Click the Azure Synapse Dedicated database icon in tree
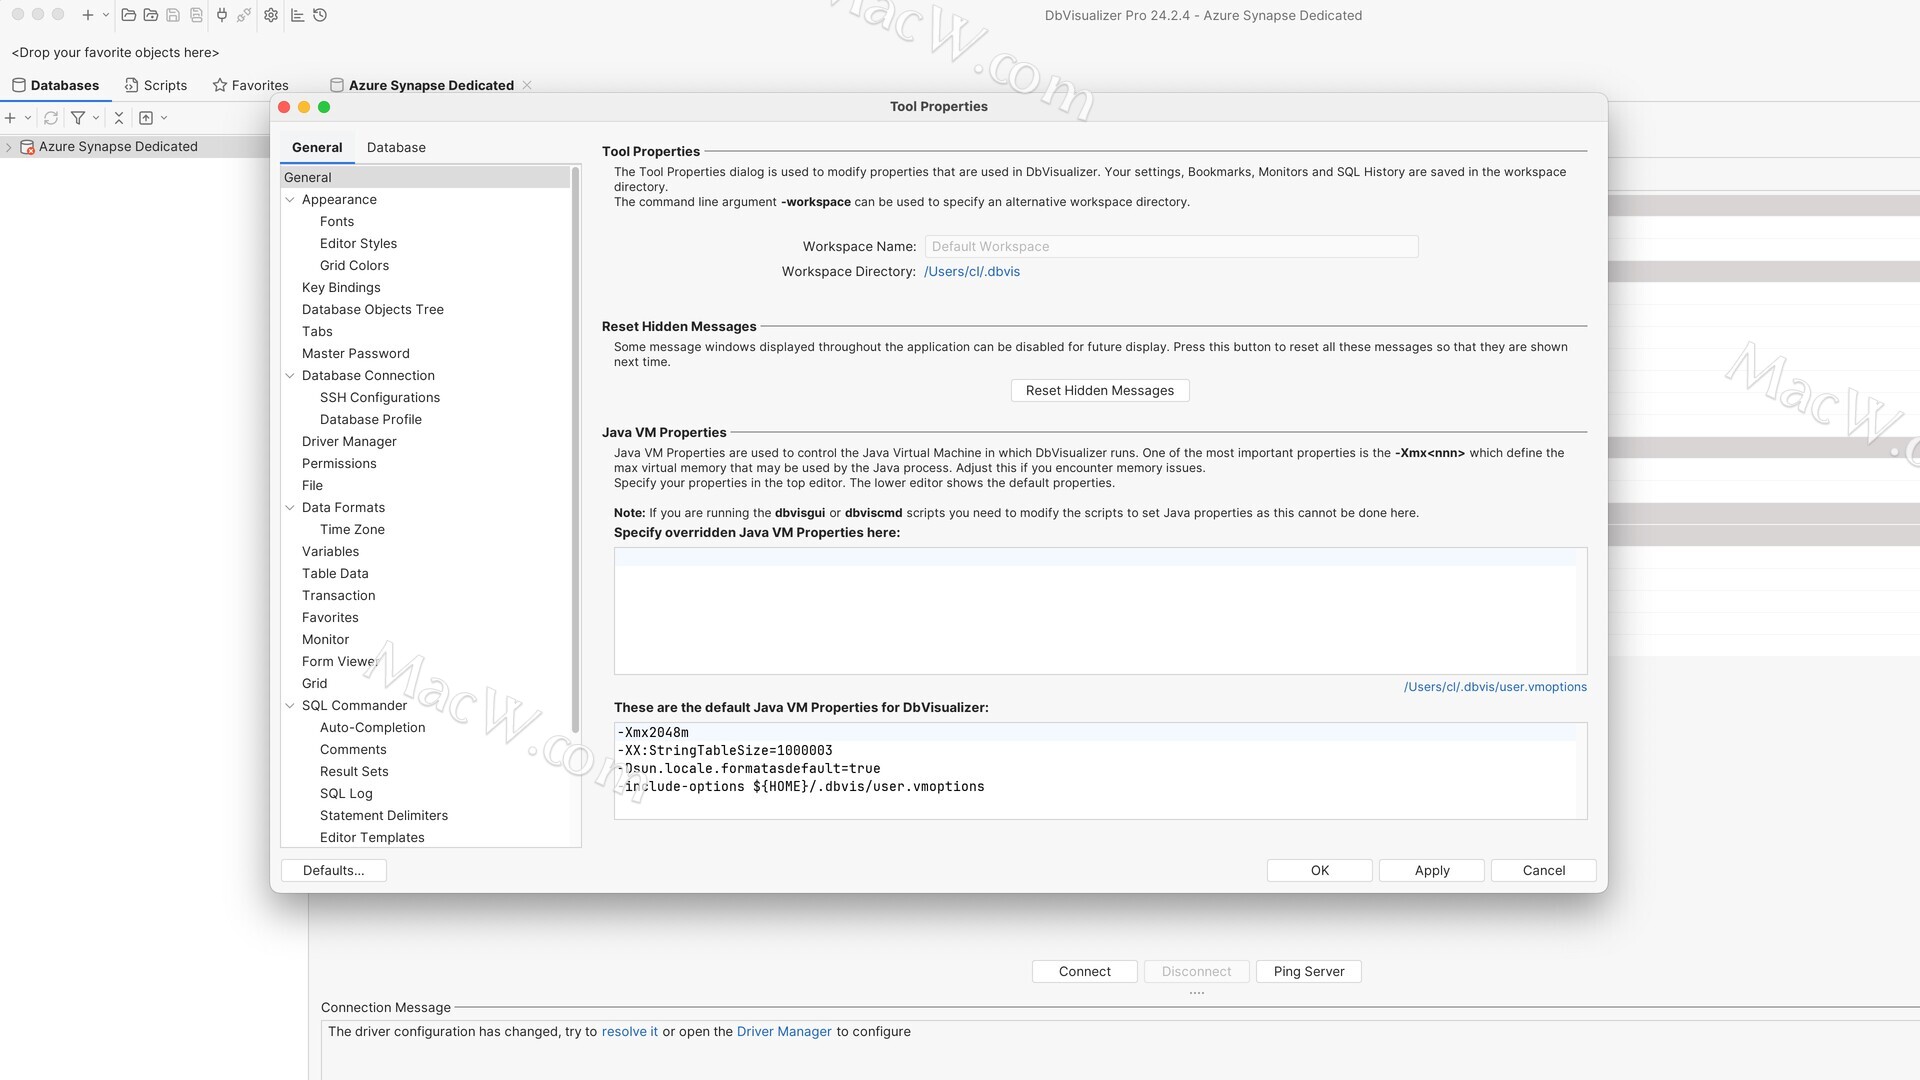The height and width of the screenshot is (1080, 1920). (28, 147)
